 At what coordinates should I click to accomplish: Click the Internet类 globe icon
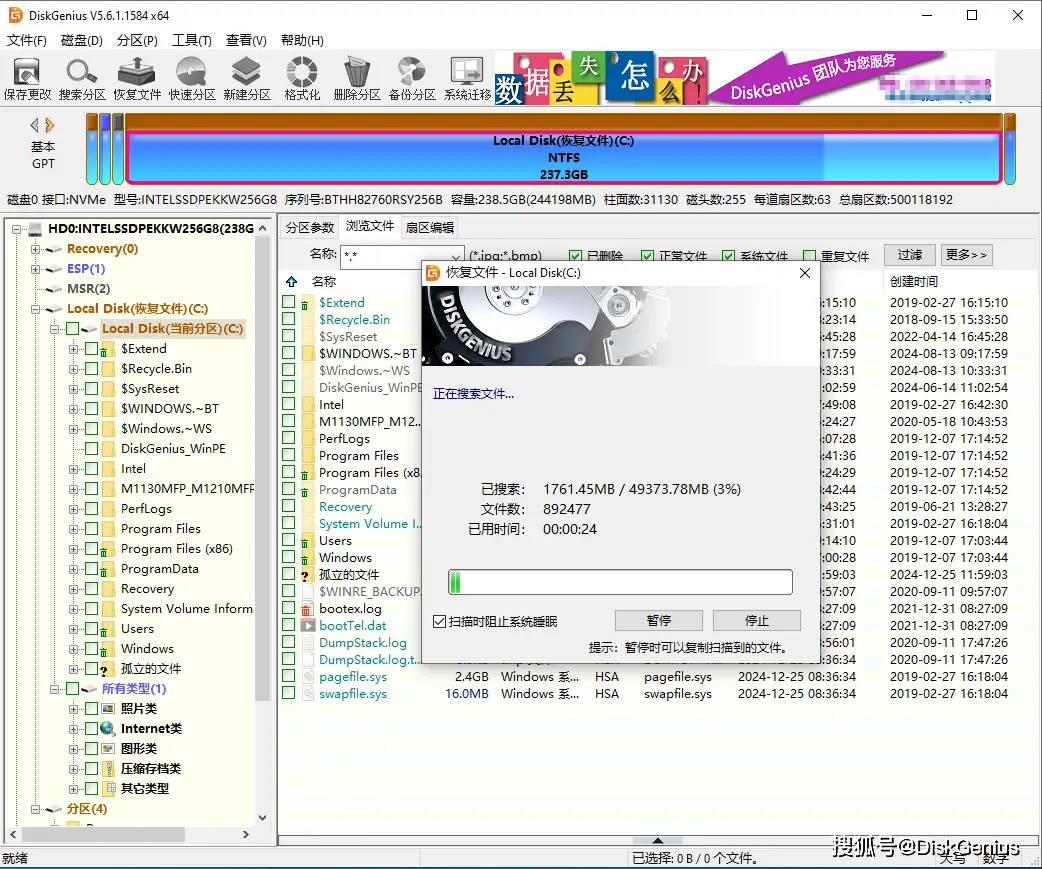[x=108, y=729]
